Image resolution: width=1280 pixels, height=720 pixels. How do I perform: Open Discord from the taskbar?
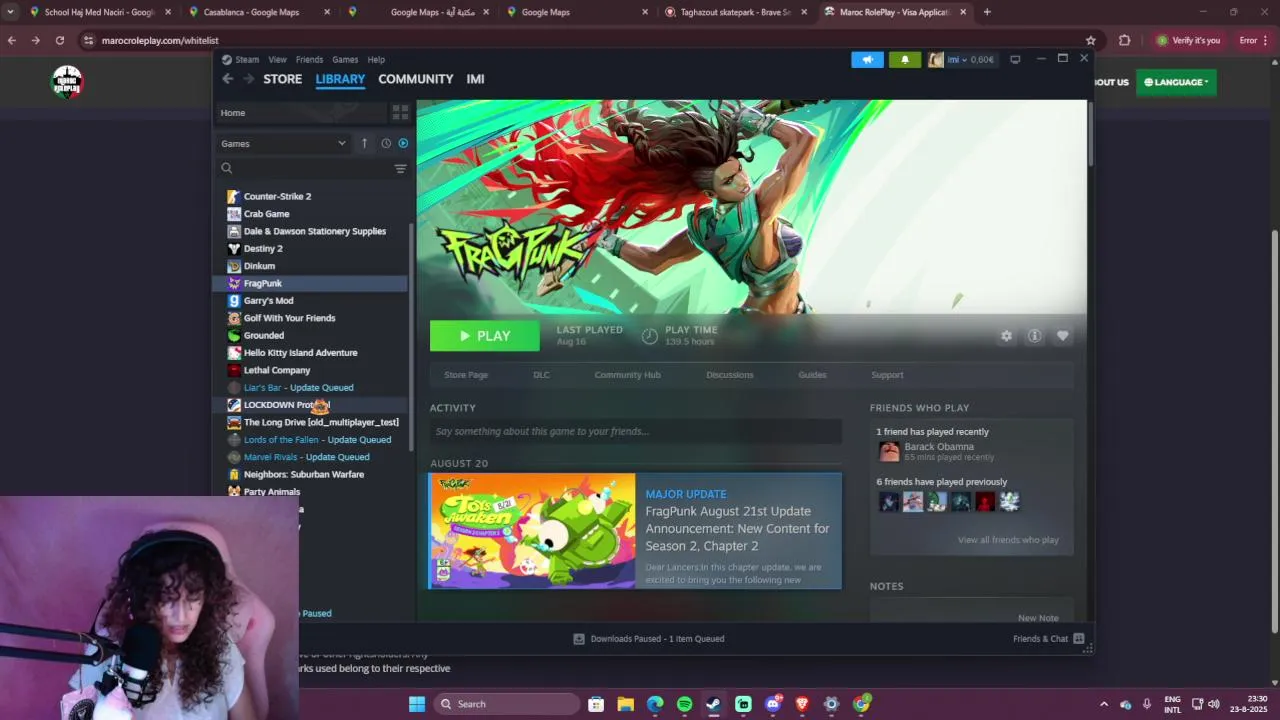pos(772,704)
